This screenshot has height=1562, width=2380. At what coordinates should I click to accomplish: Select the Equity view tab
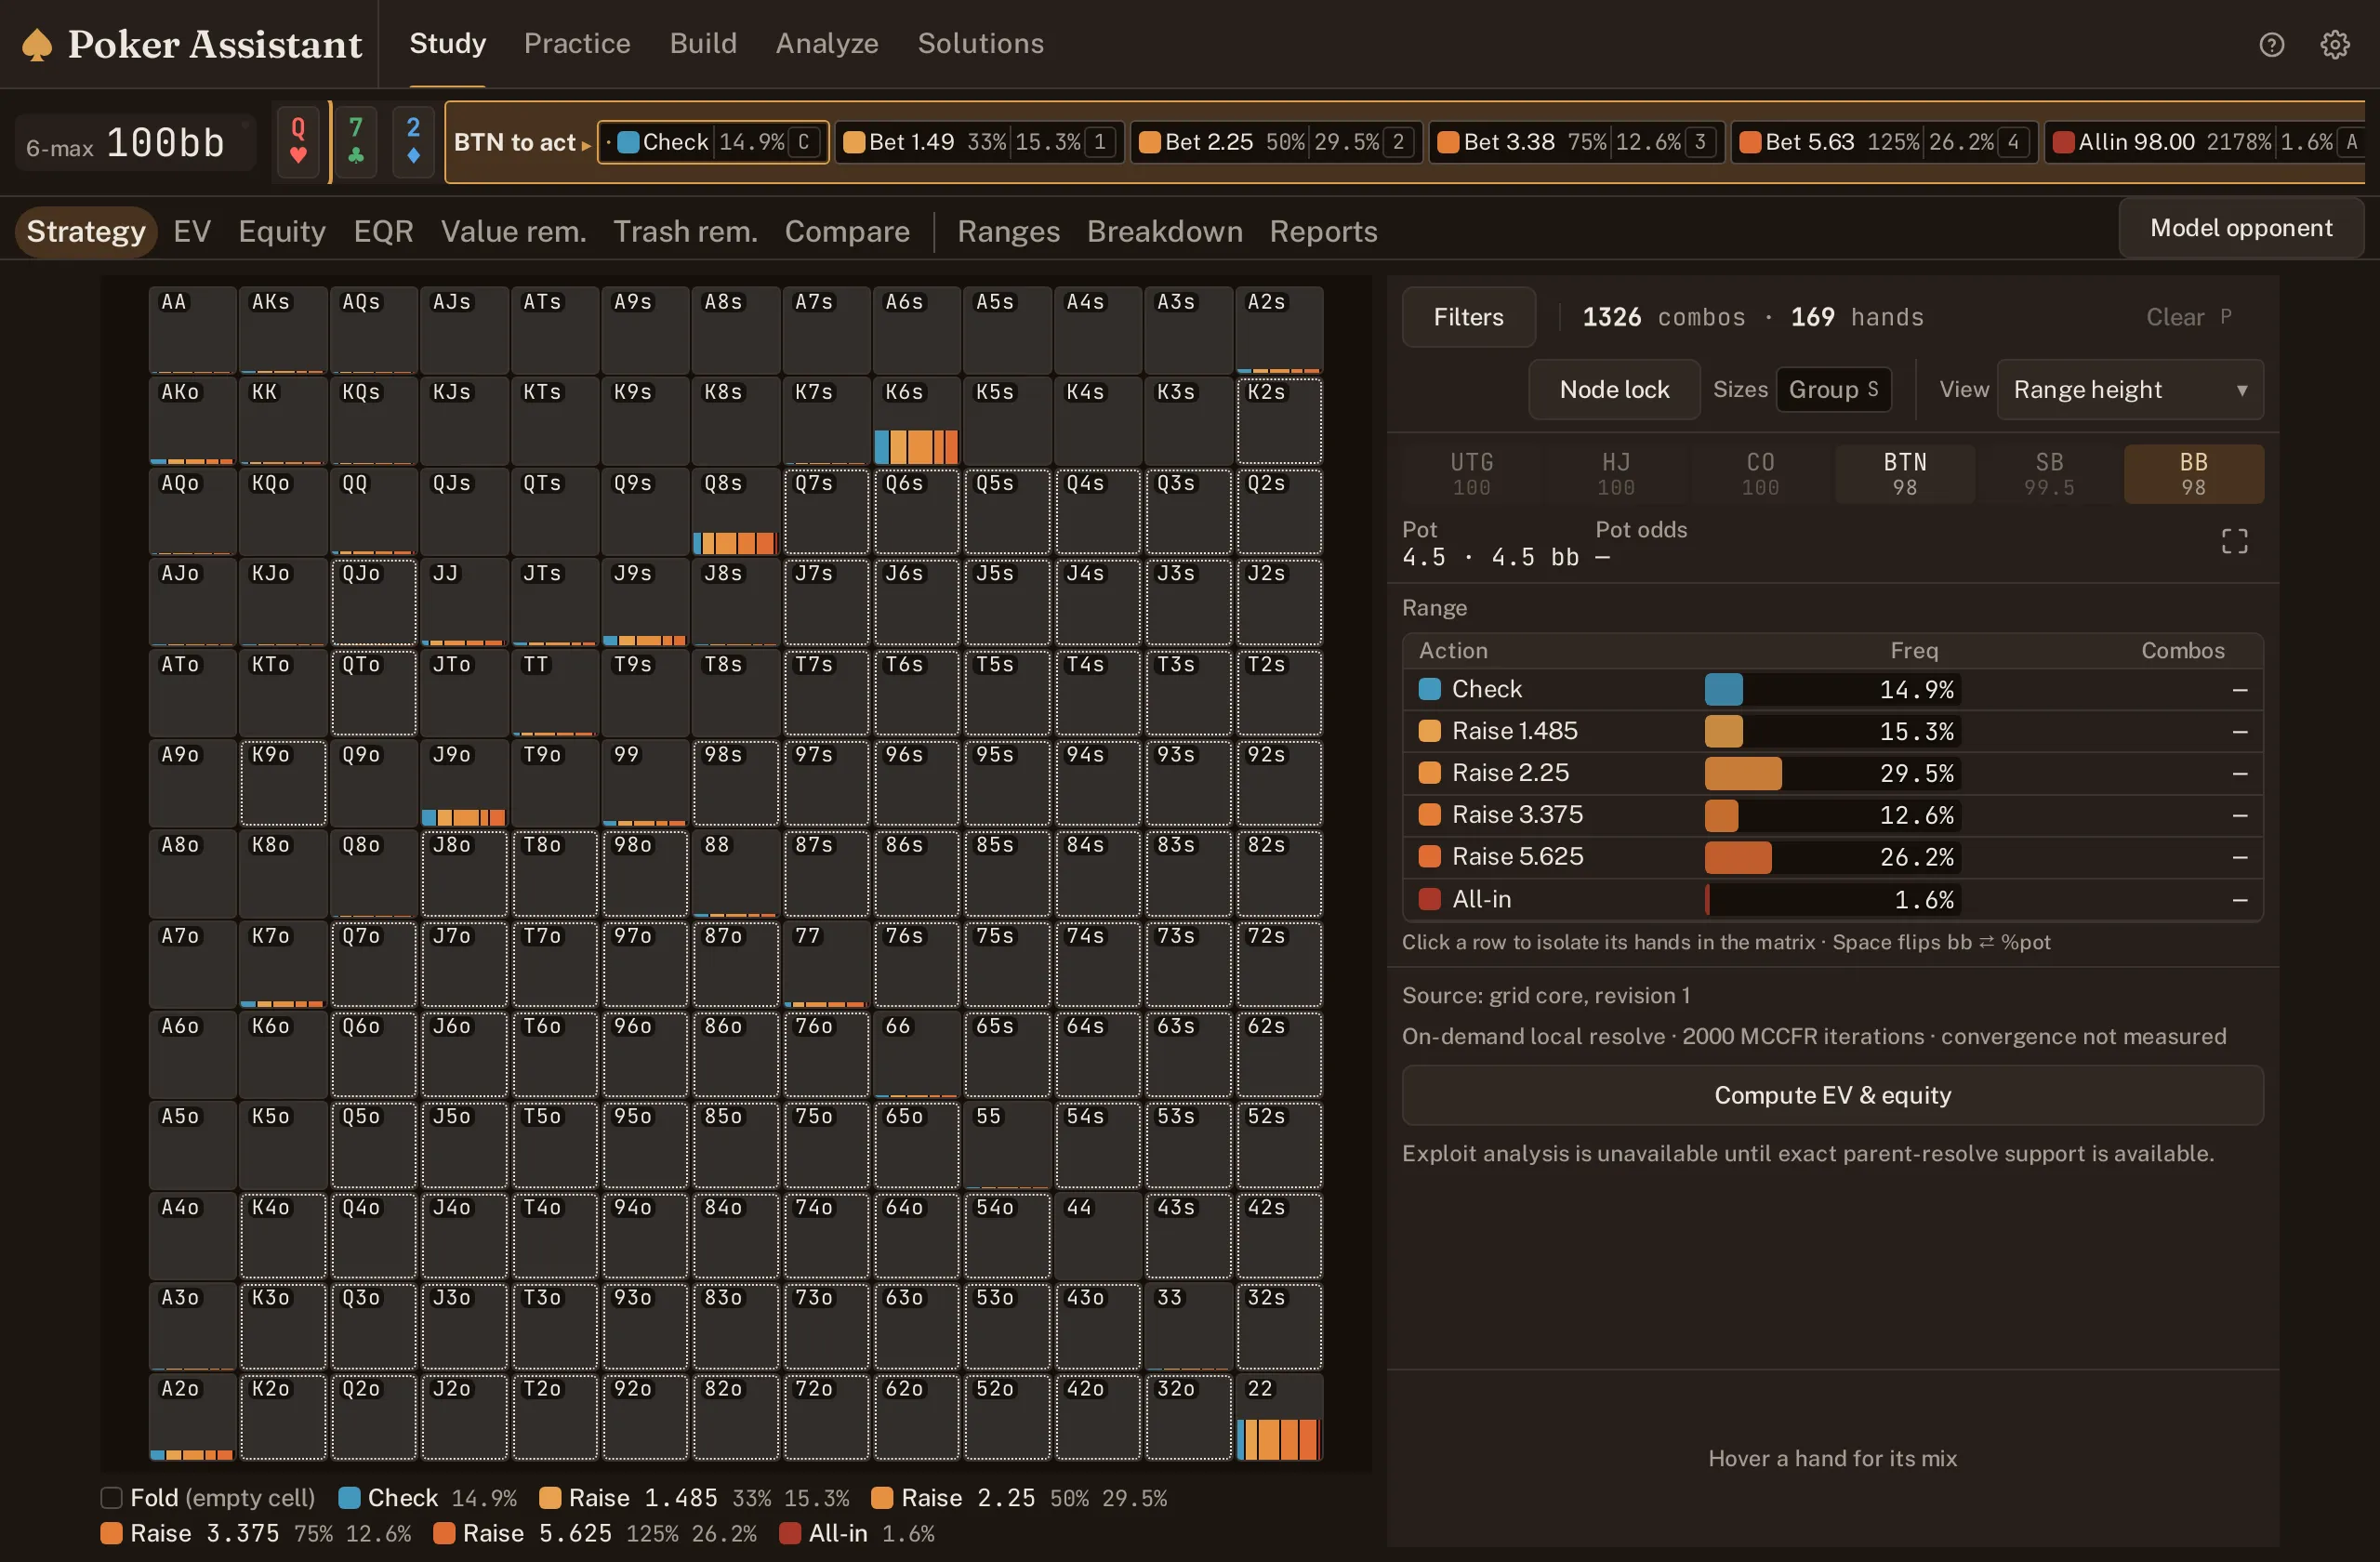click(x=282, y=231)
